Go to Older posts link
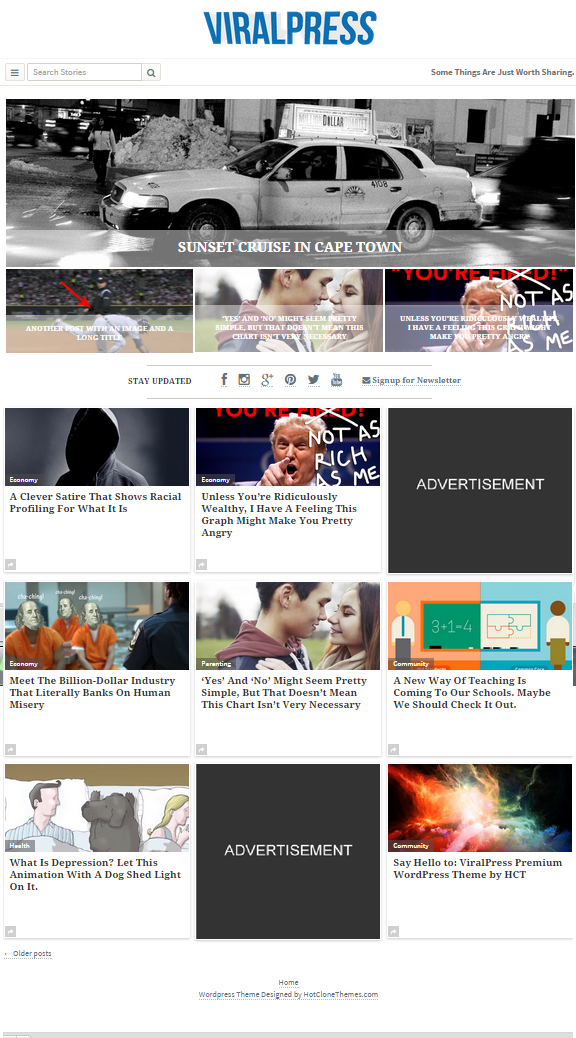The image size is (576, 1038). click(x=28, y=953)
